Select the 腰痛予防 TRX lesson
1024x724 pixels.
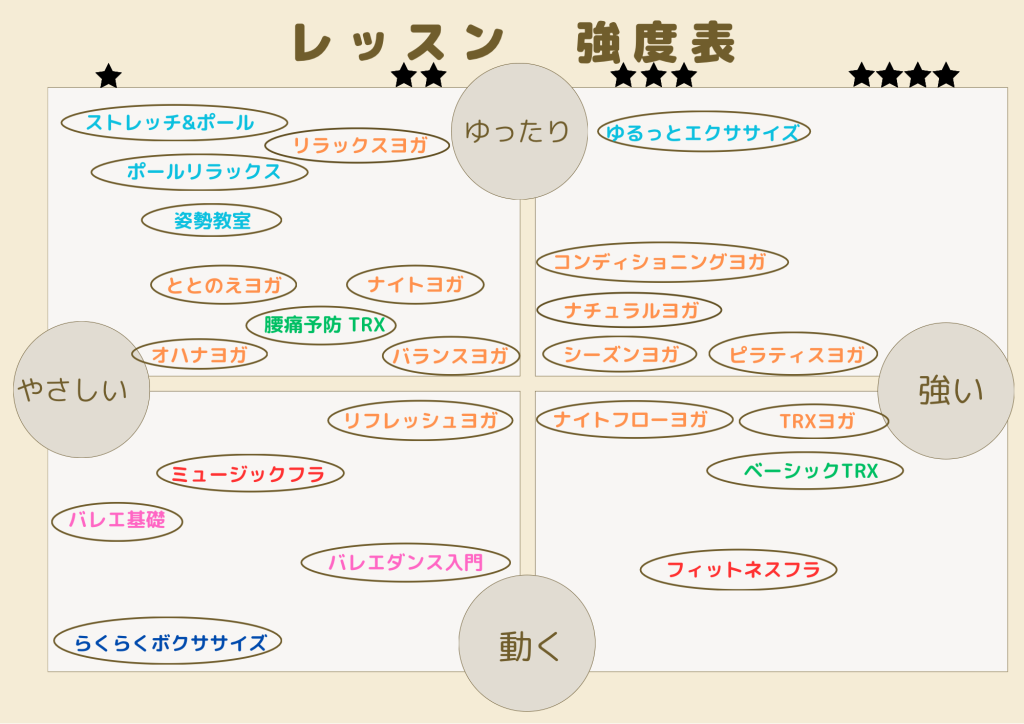(x=321, y=325)
